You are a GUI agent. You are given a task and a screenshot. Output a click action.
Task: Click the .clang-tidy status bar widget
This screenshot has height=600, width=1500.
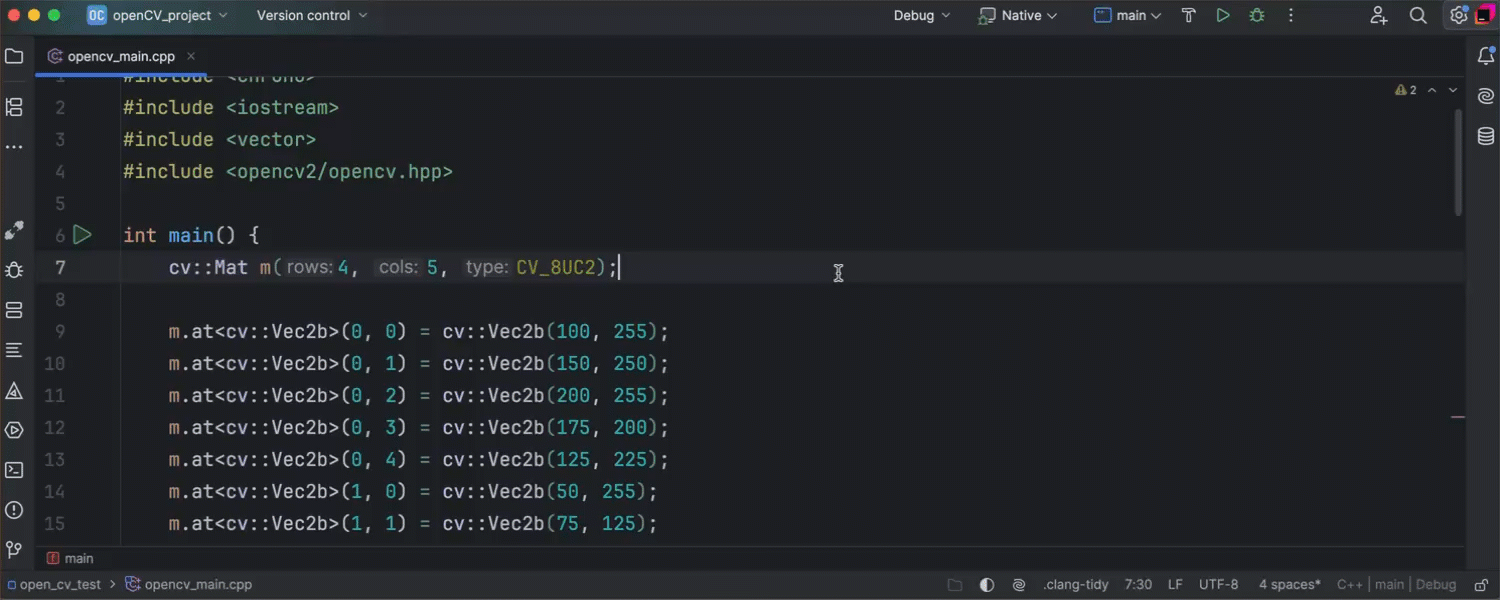coord(1073,585)
